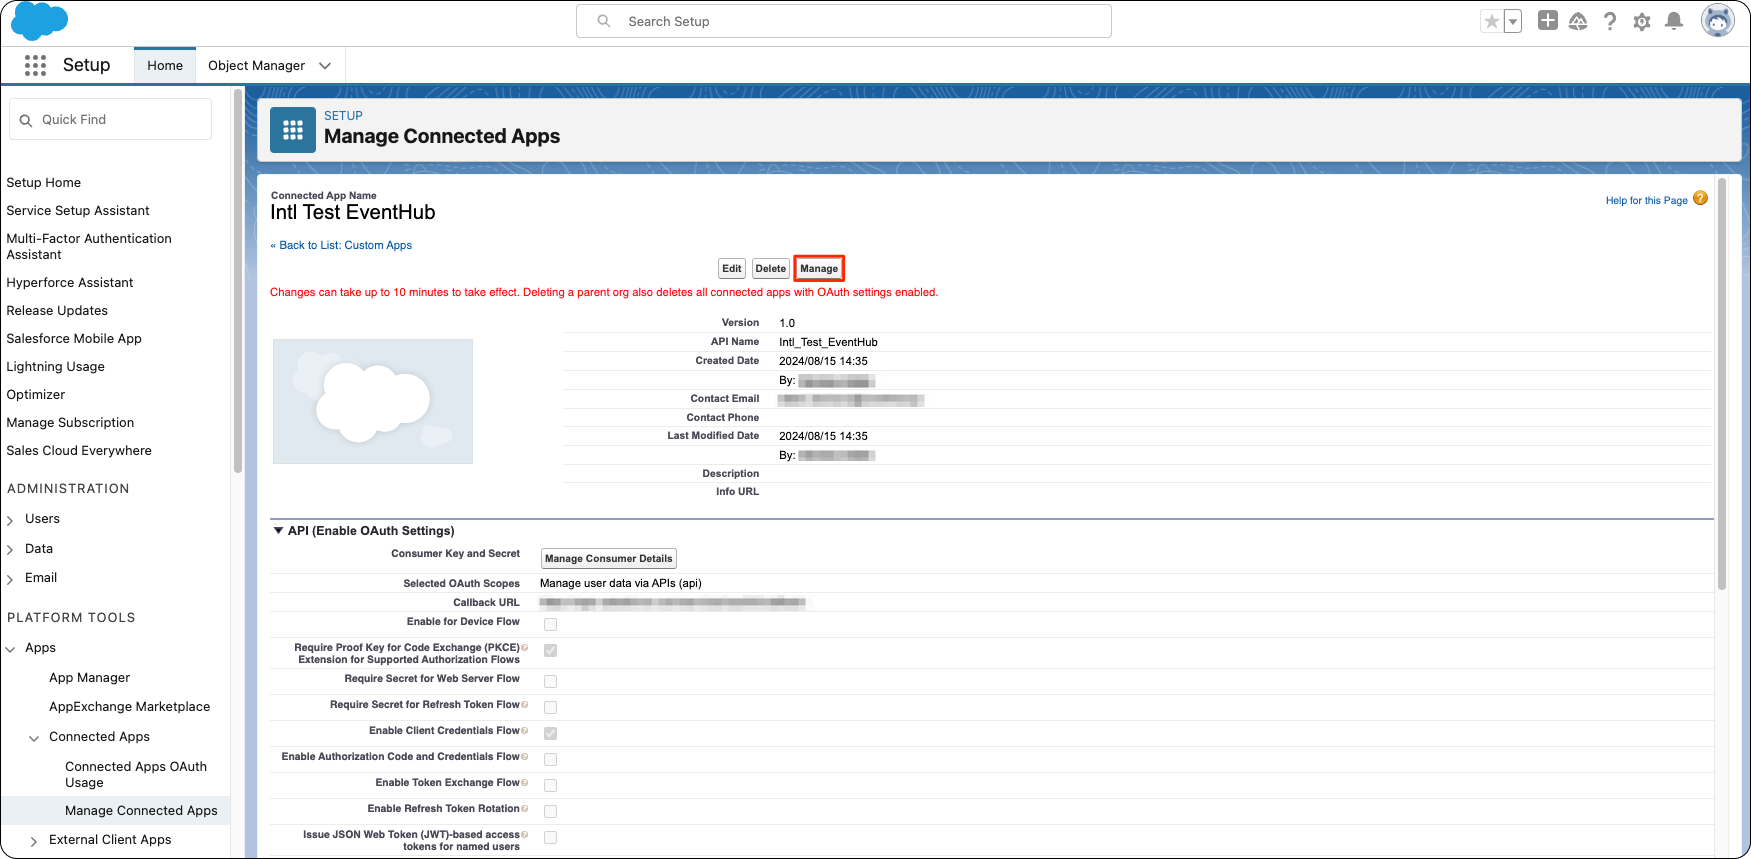The height and width of the screenshot is (859, 1751).
Task: Click the Favorites star icon
Action: 1492,21
